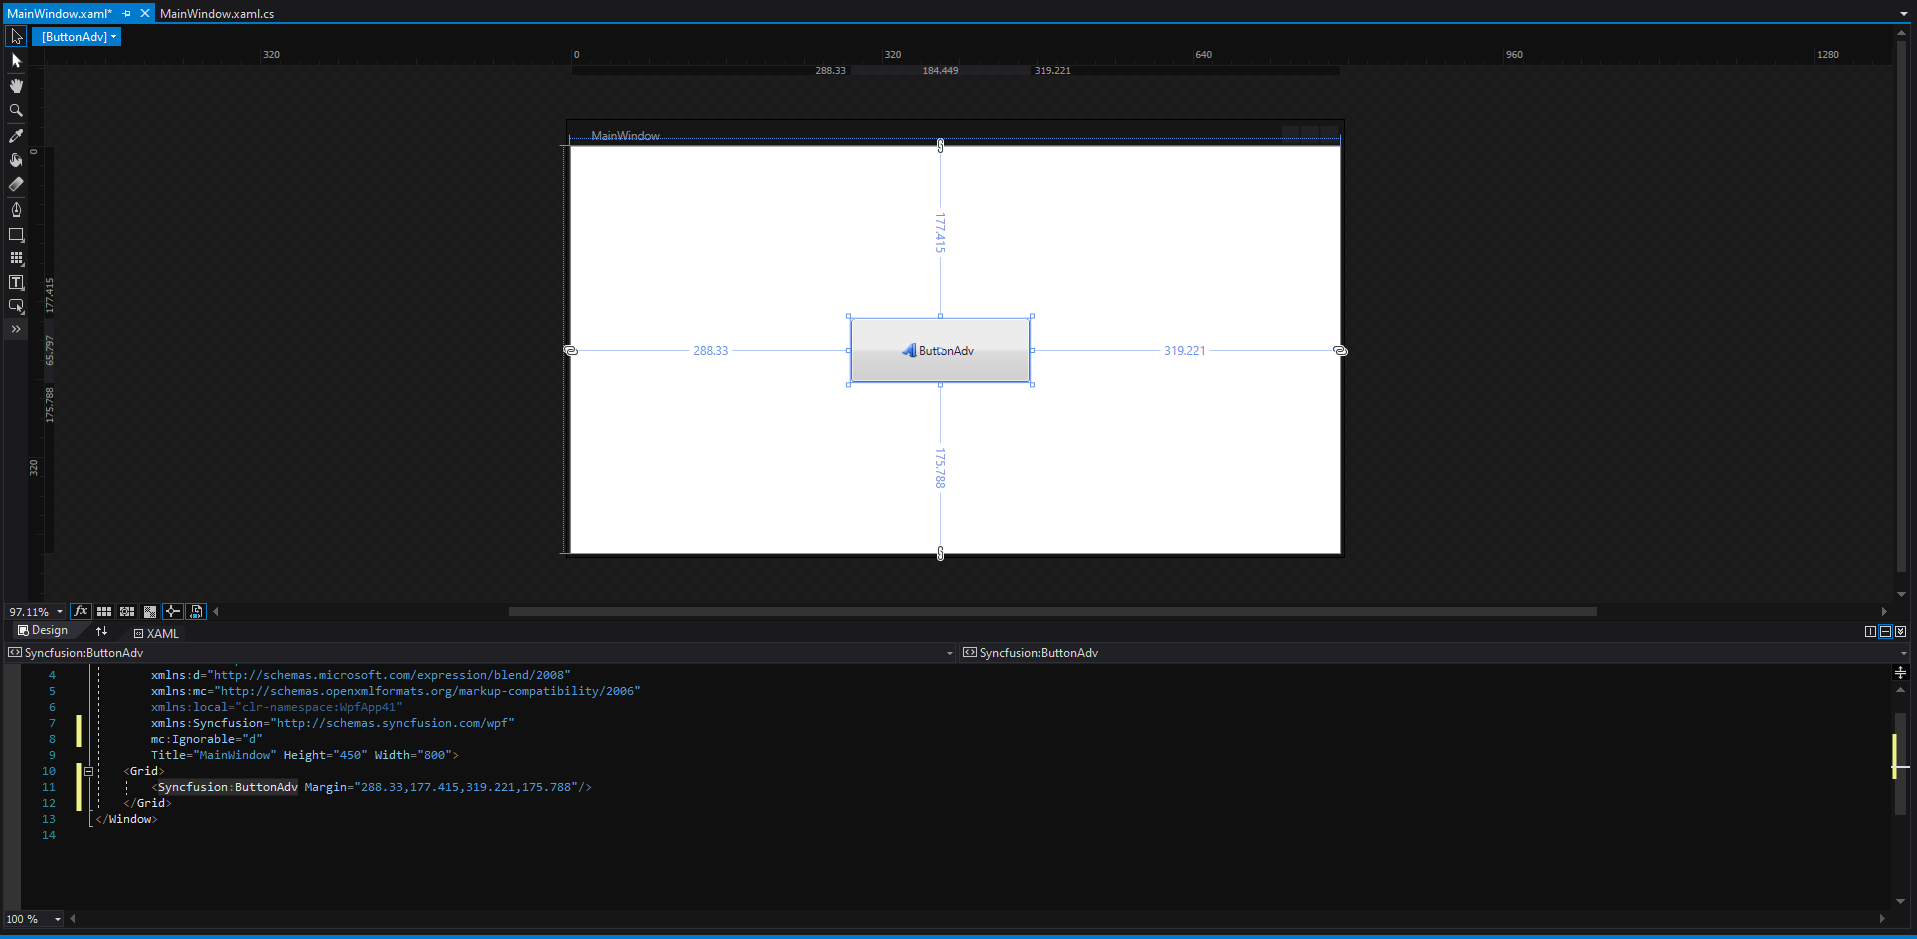
Task: Select the Paint Bucket tool
Action: [x=16, y=160]
